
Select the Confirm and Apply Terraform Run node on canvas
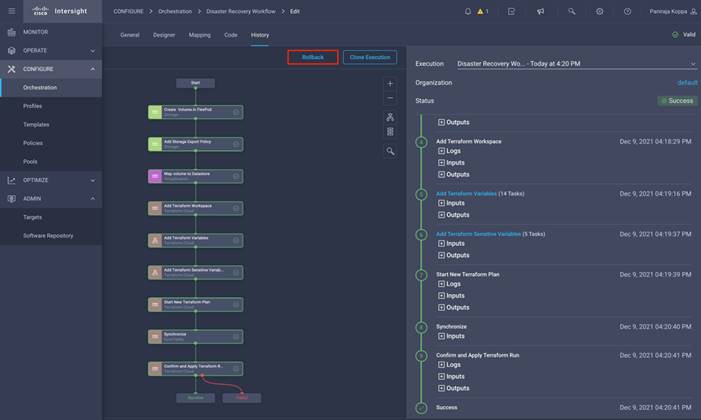[x=196, y=369]
